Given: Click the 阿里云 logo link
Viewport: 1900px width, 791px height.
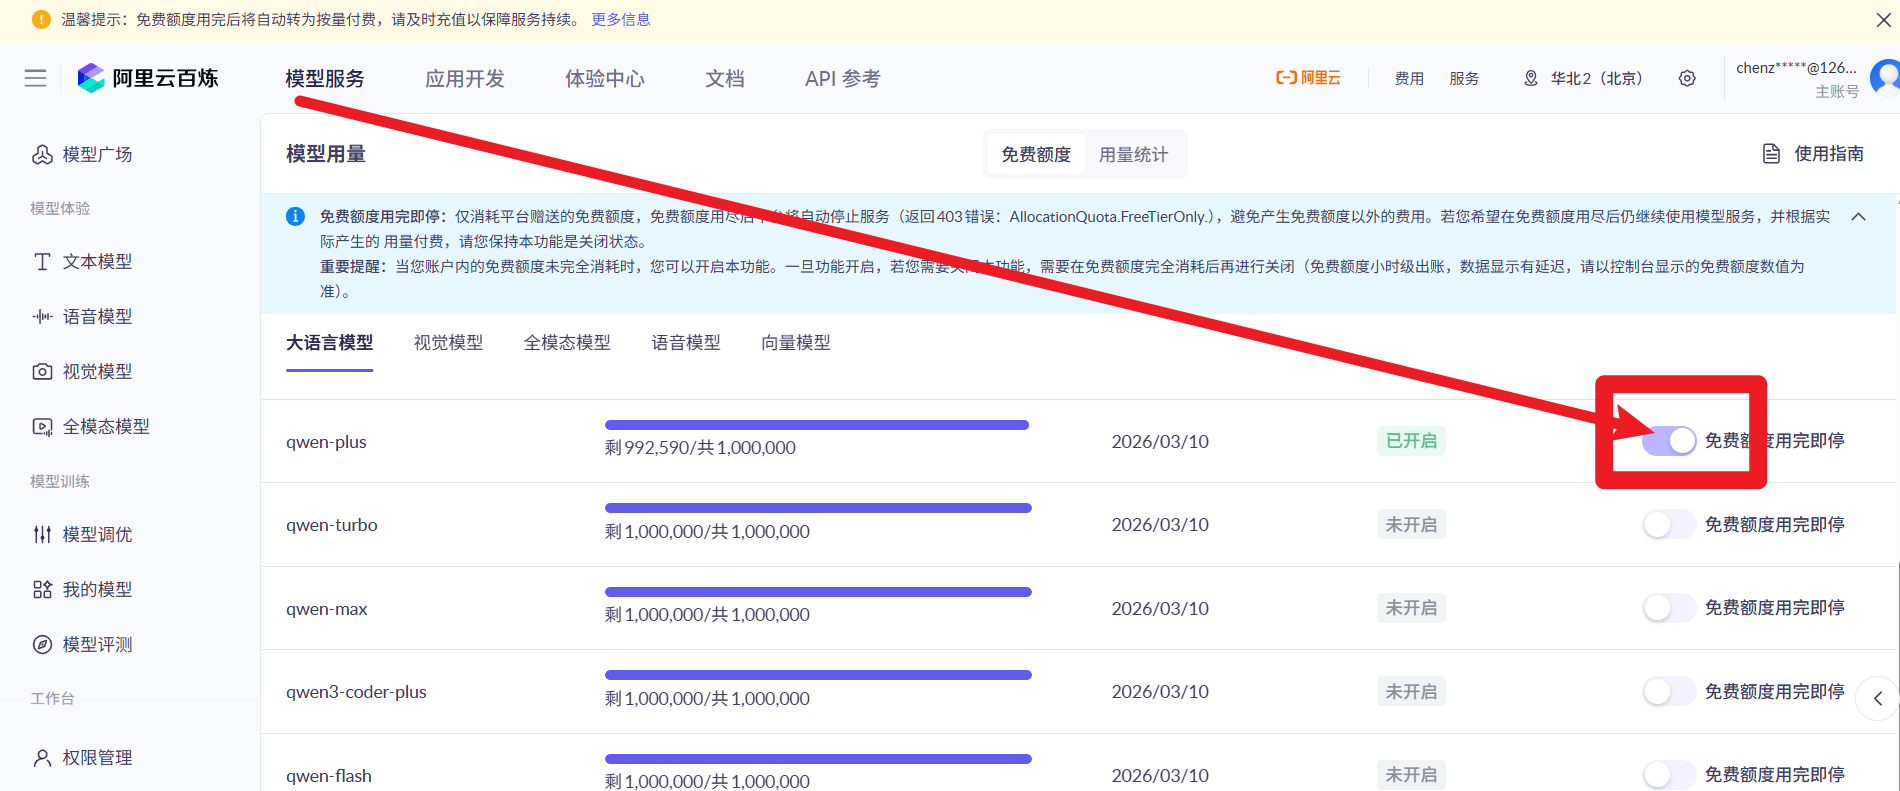Looking at the screenshot, I should coord(1308,78).
